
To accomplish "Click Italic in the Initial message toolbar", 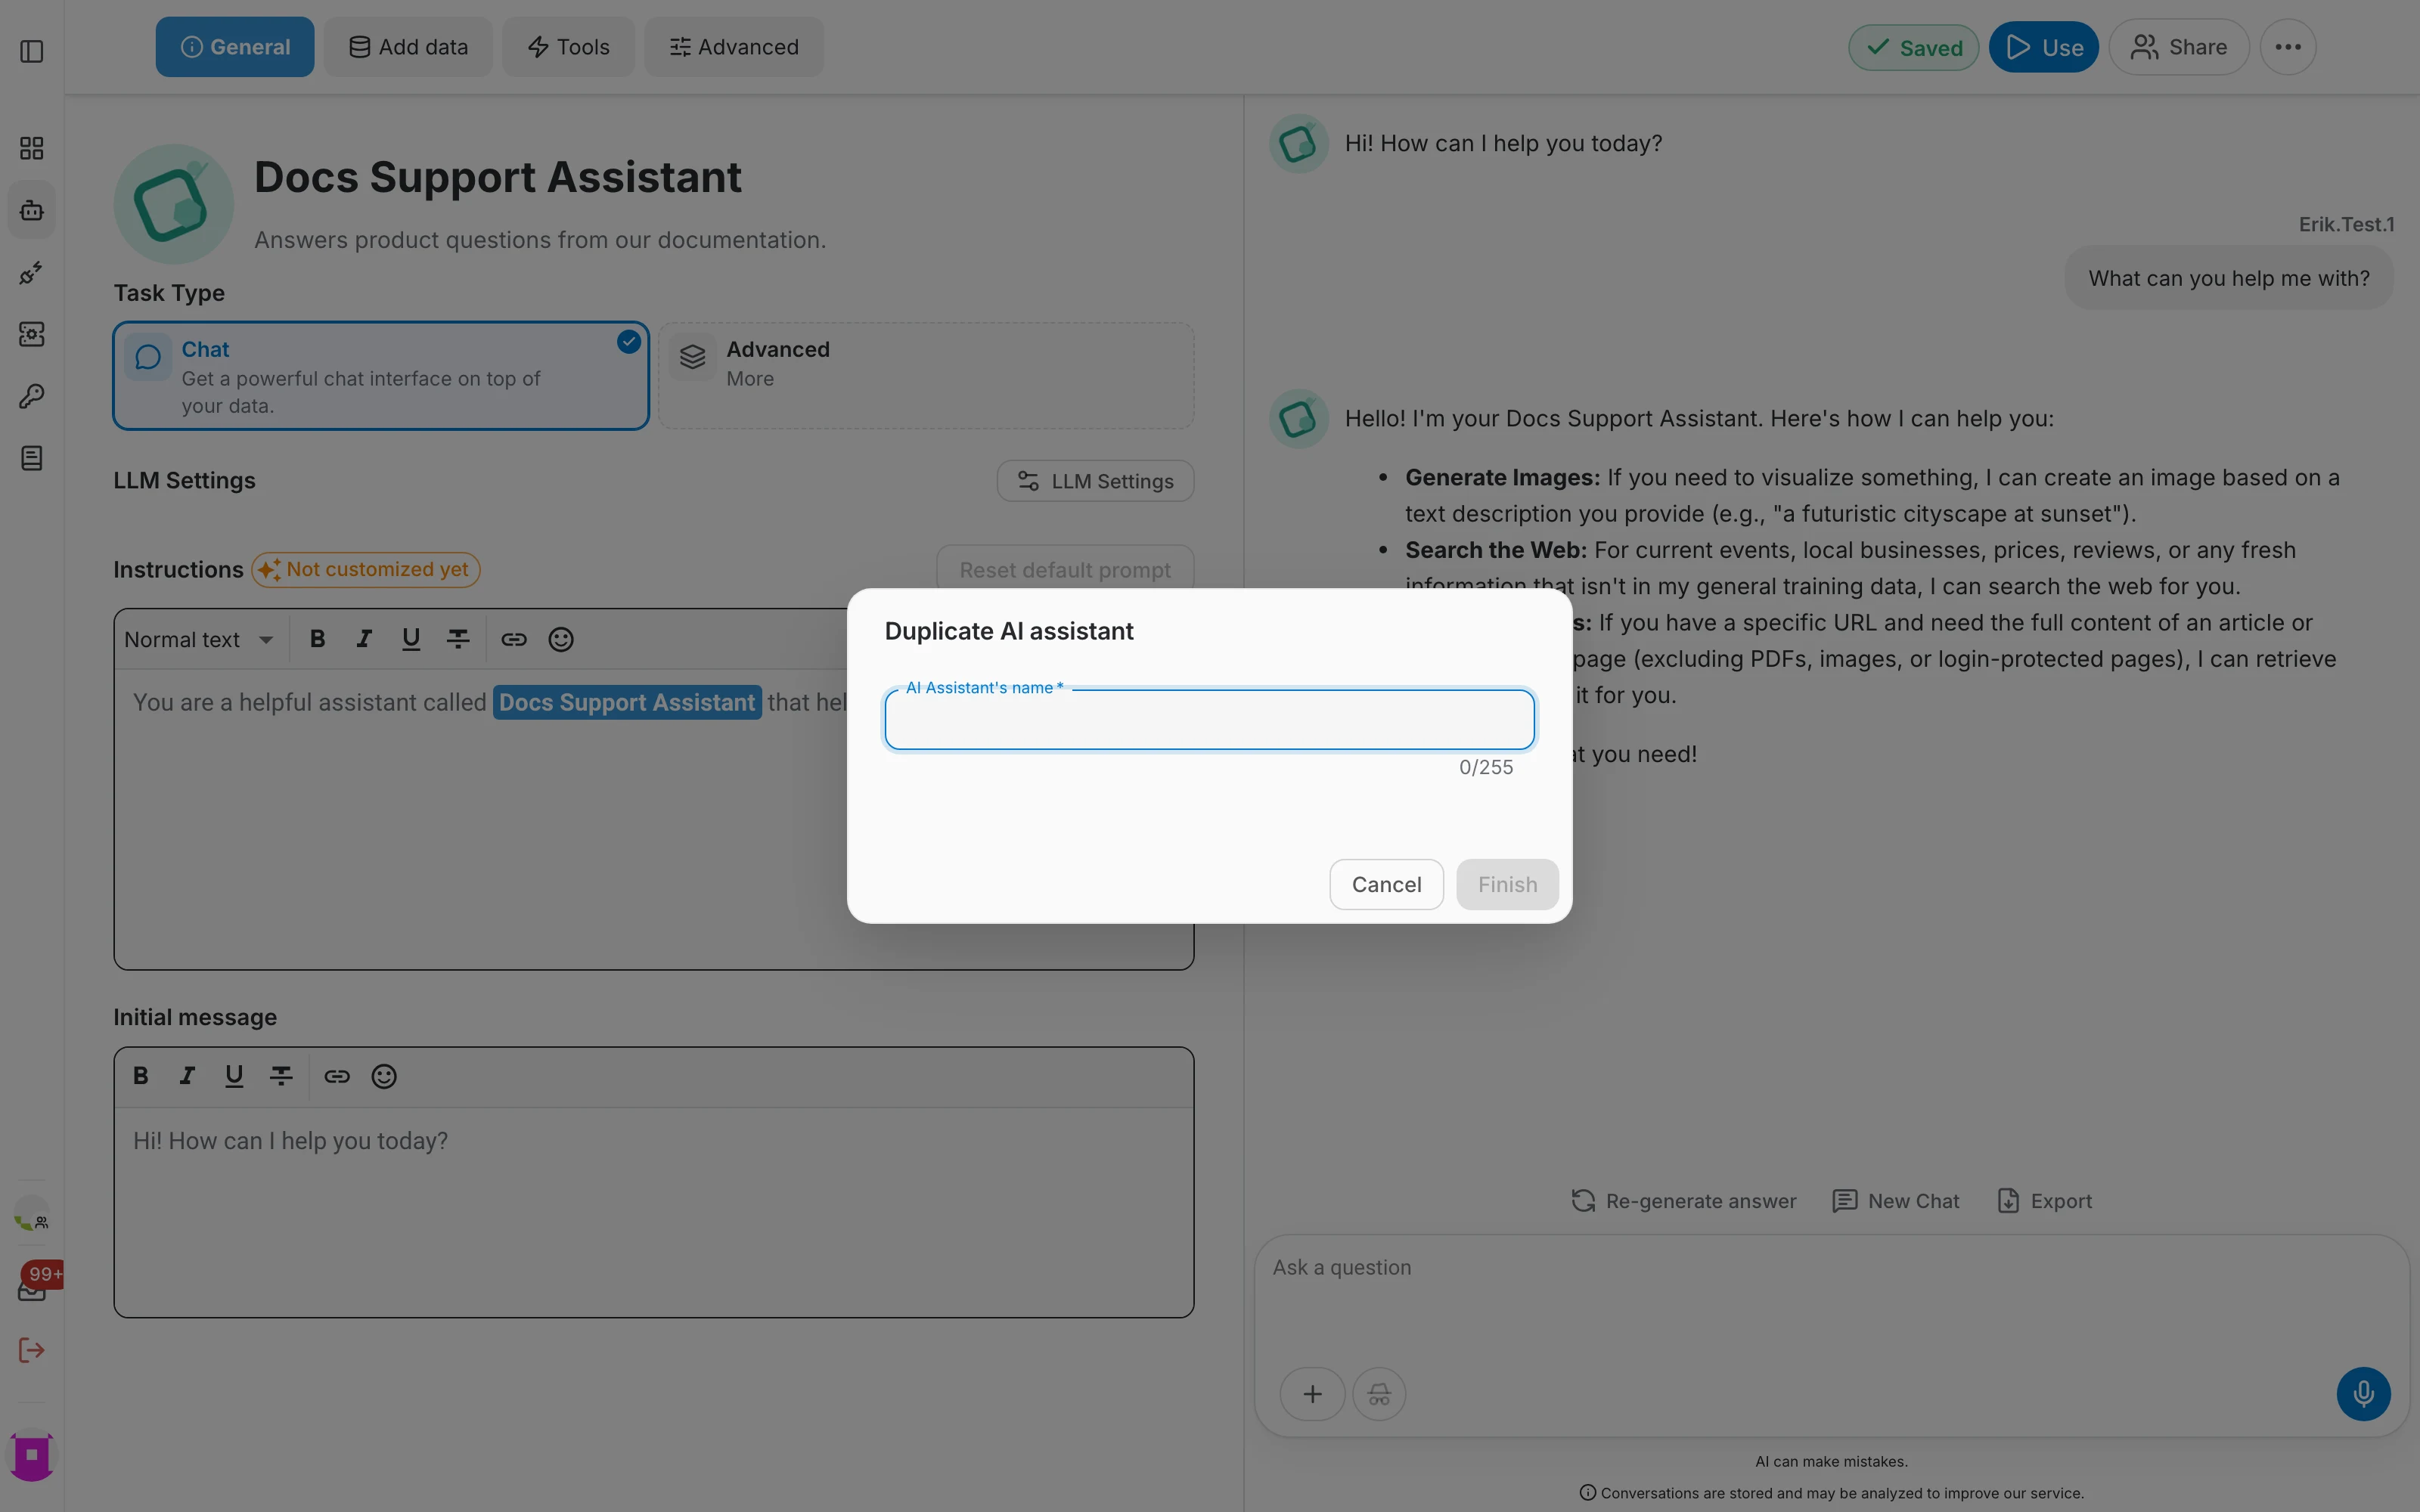I will pos(187,1076).
